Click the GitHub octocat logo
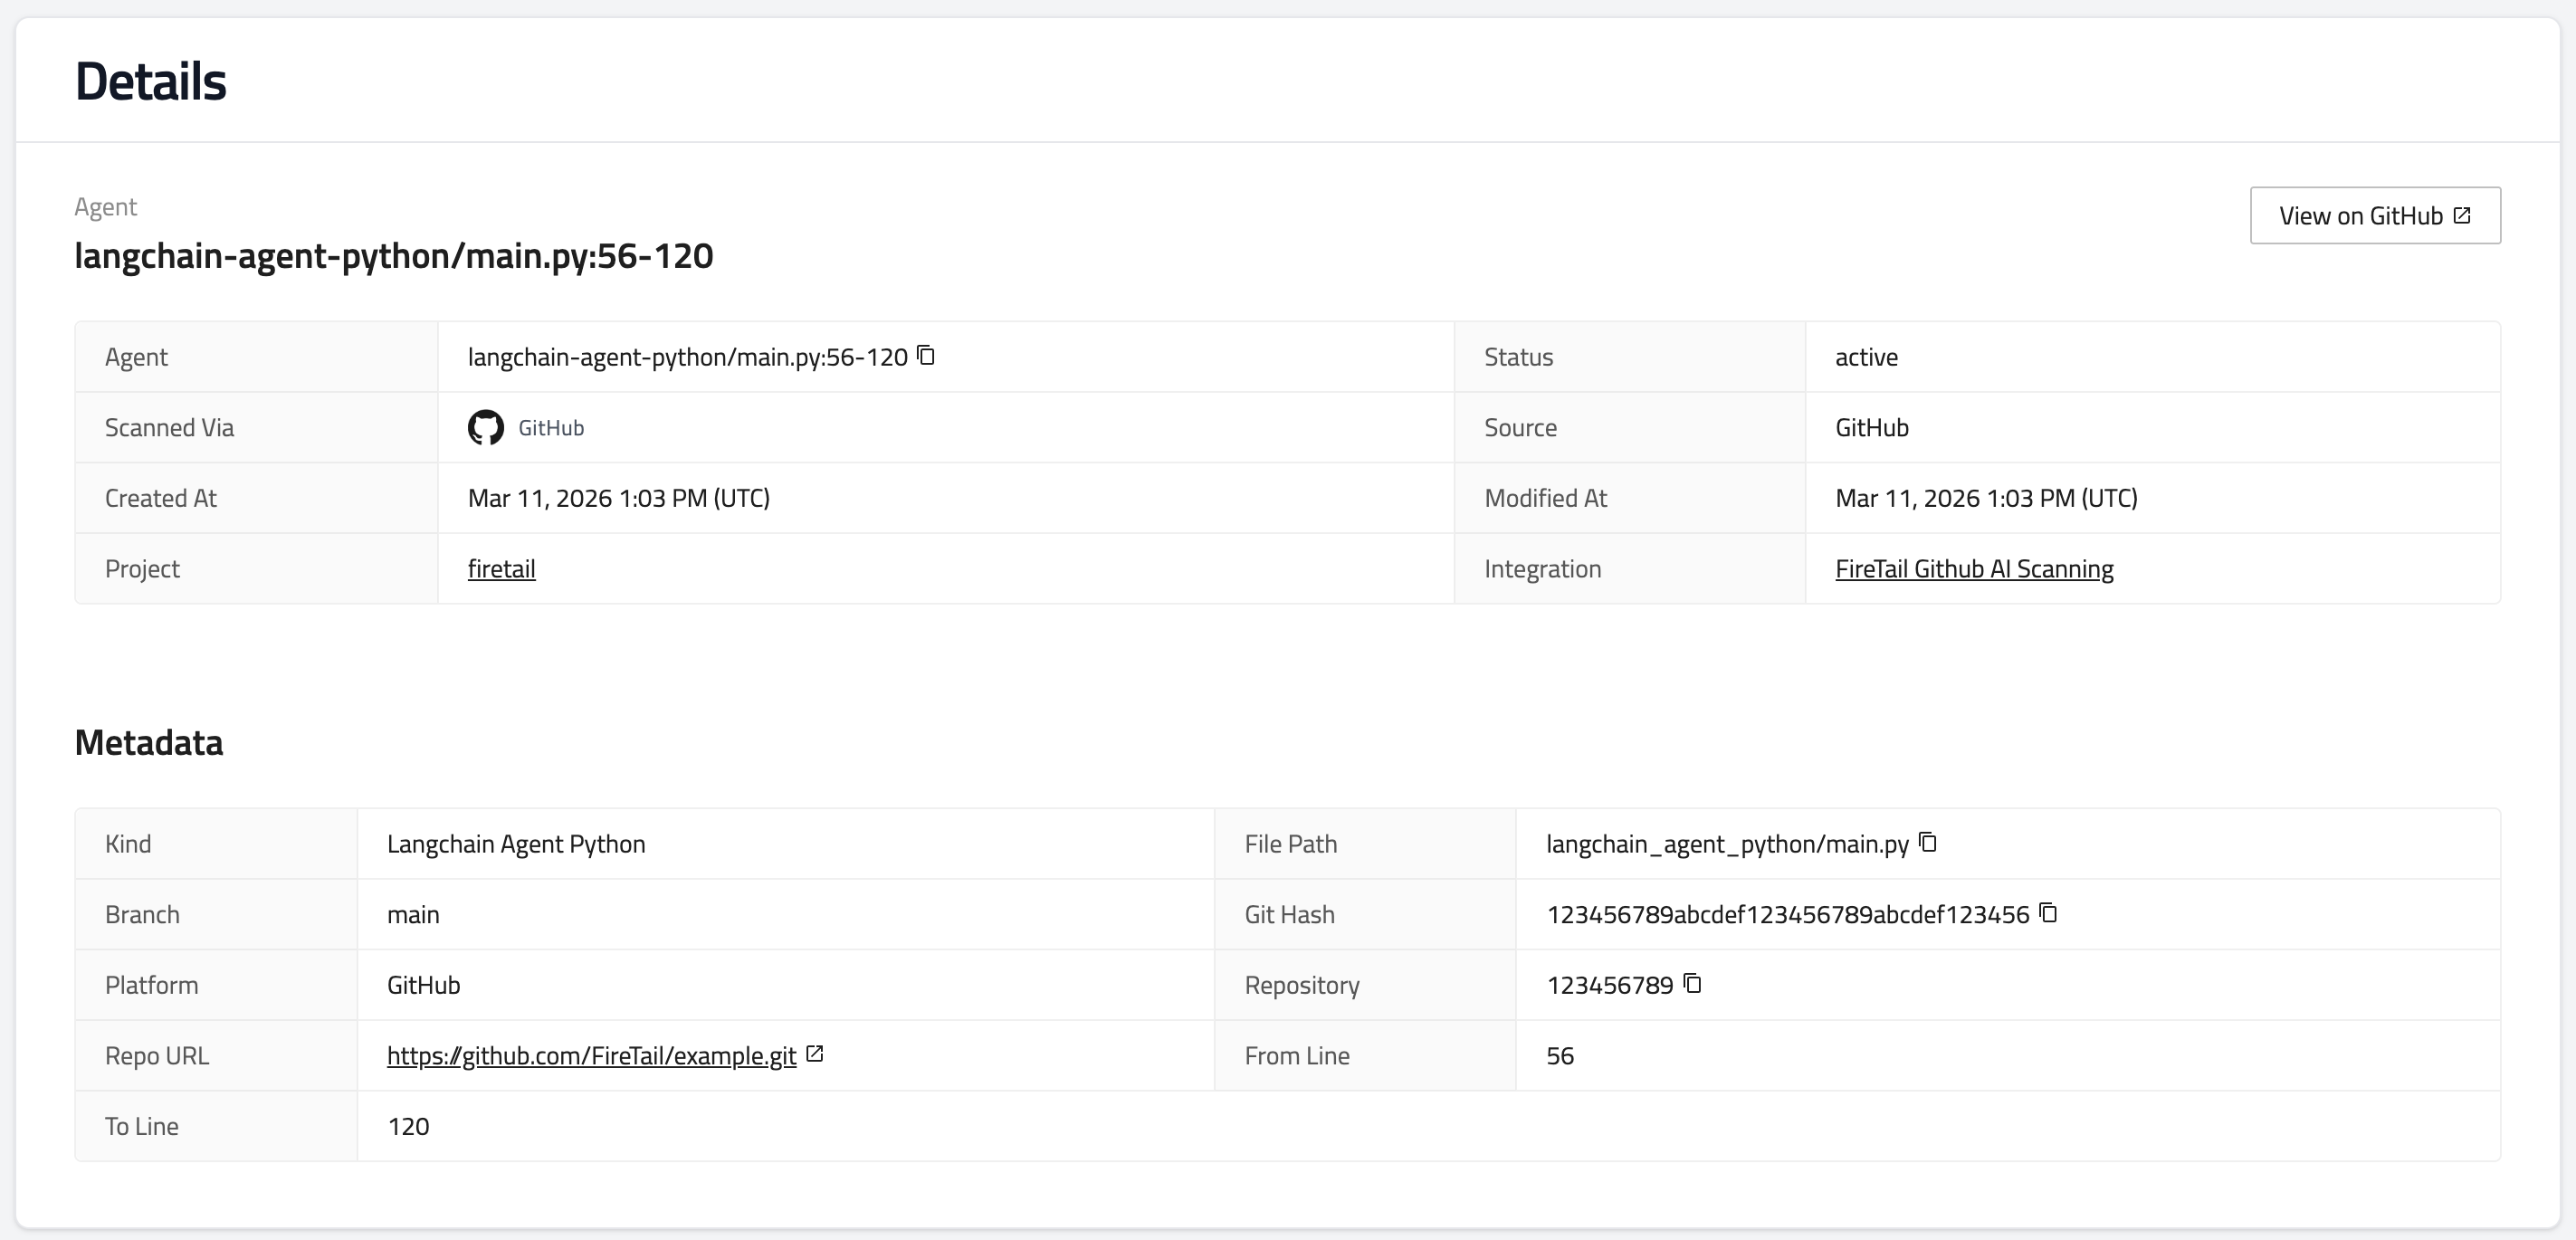The width and height of the screenshot is (2576, 1240). point(486,428)
